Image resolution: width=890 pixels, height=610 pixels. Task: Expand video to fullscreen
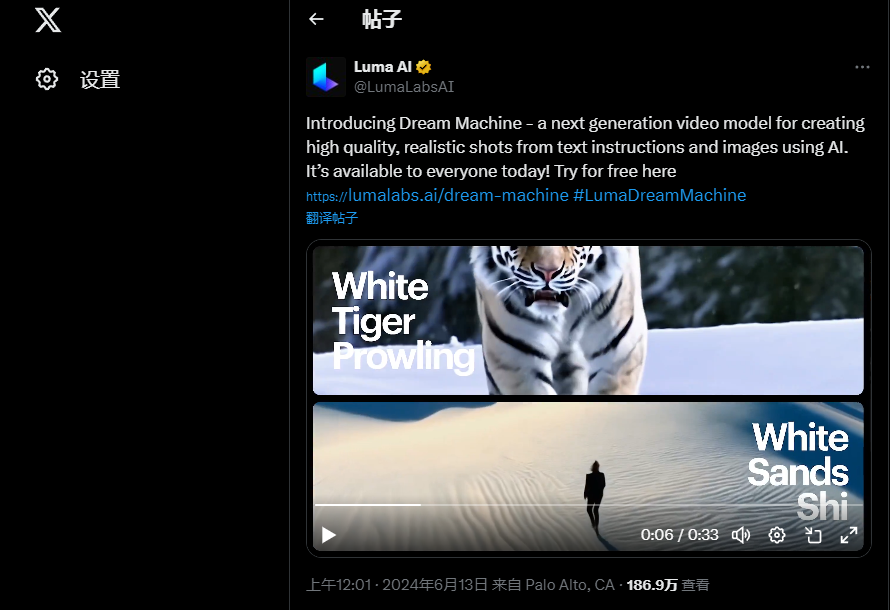[x=849, y=535]
